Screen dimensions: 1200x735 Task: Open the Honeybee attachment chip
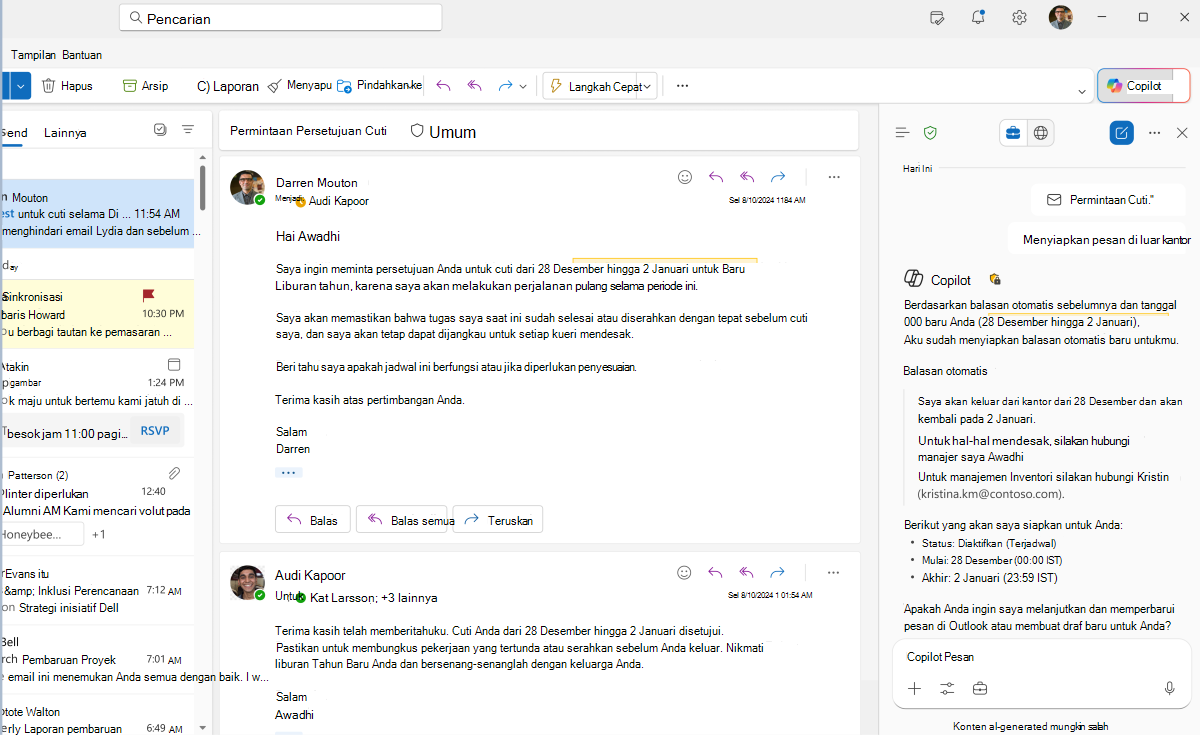[42, 535]
